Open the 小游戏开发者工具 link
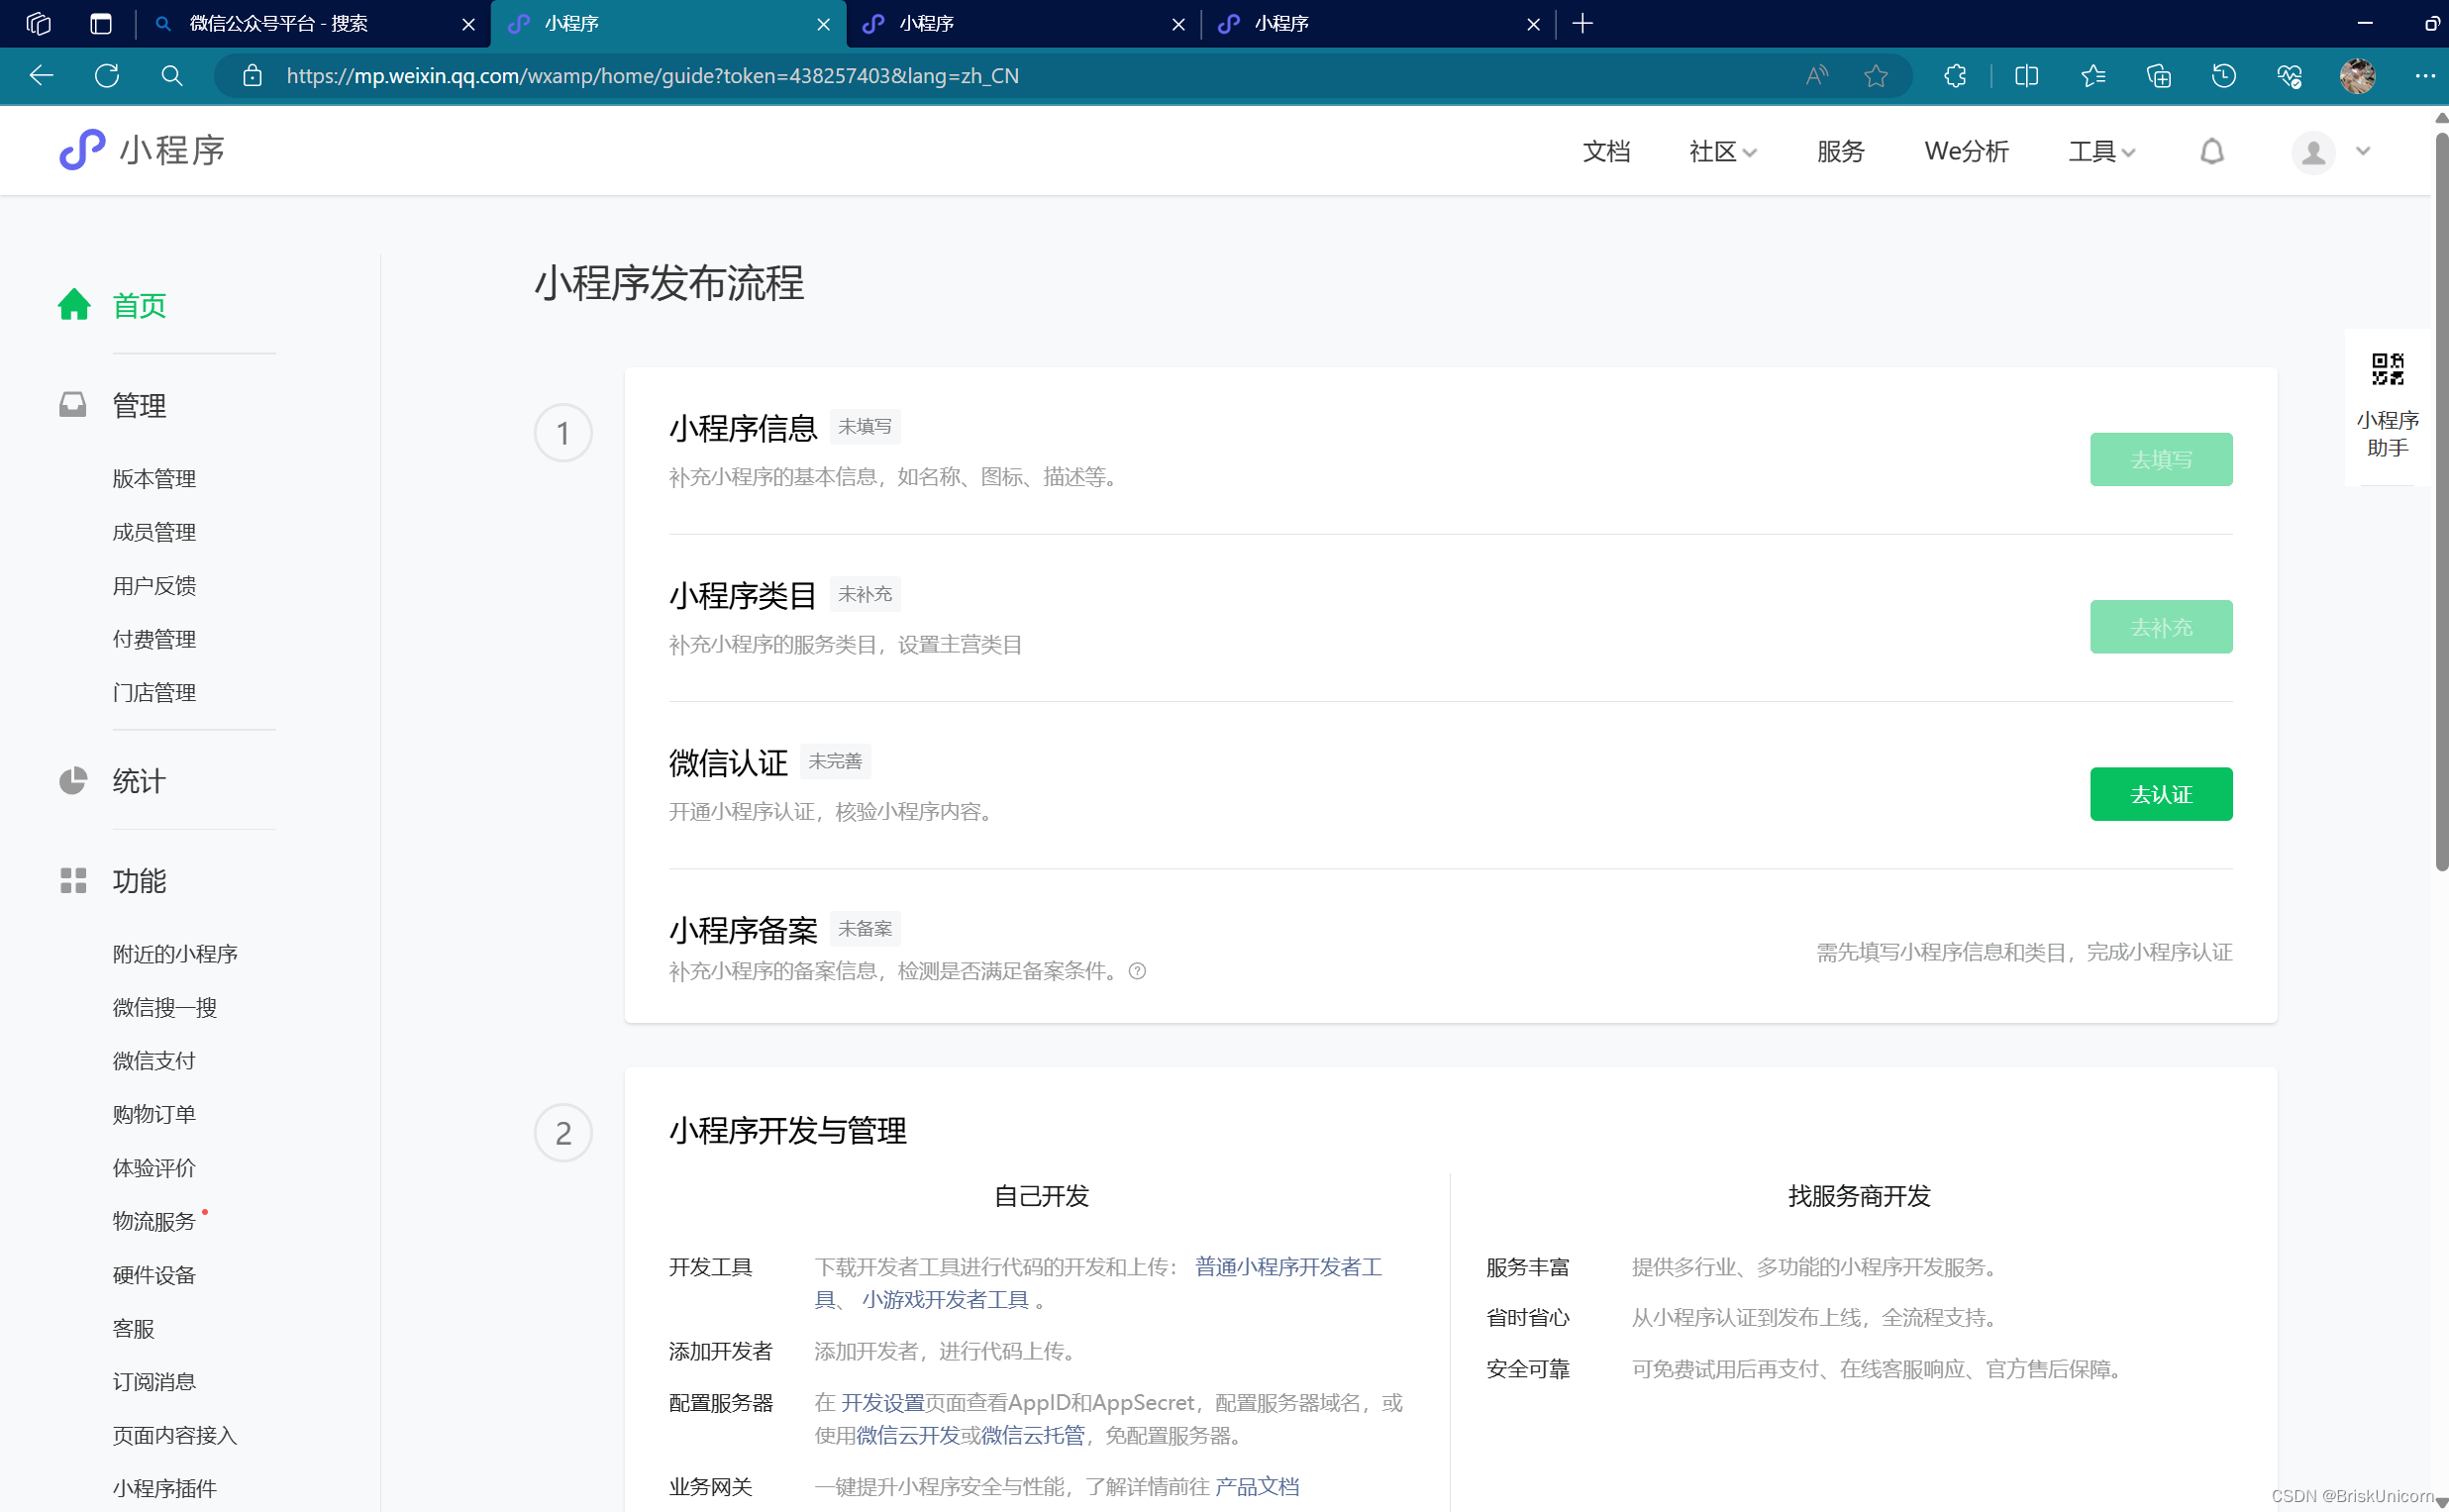Viewport: 2449px width, 1512px height. tap(945, 1299)
